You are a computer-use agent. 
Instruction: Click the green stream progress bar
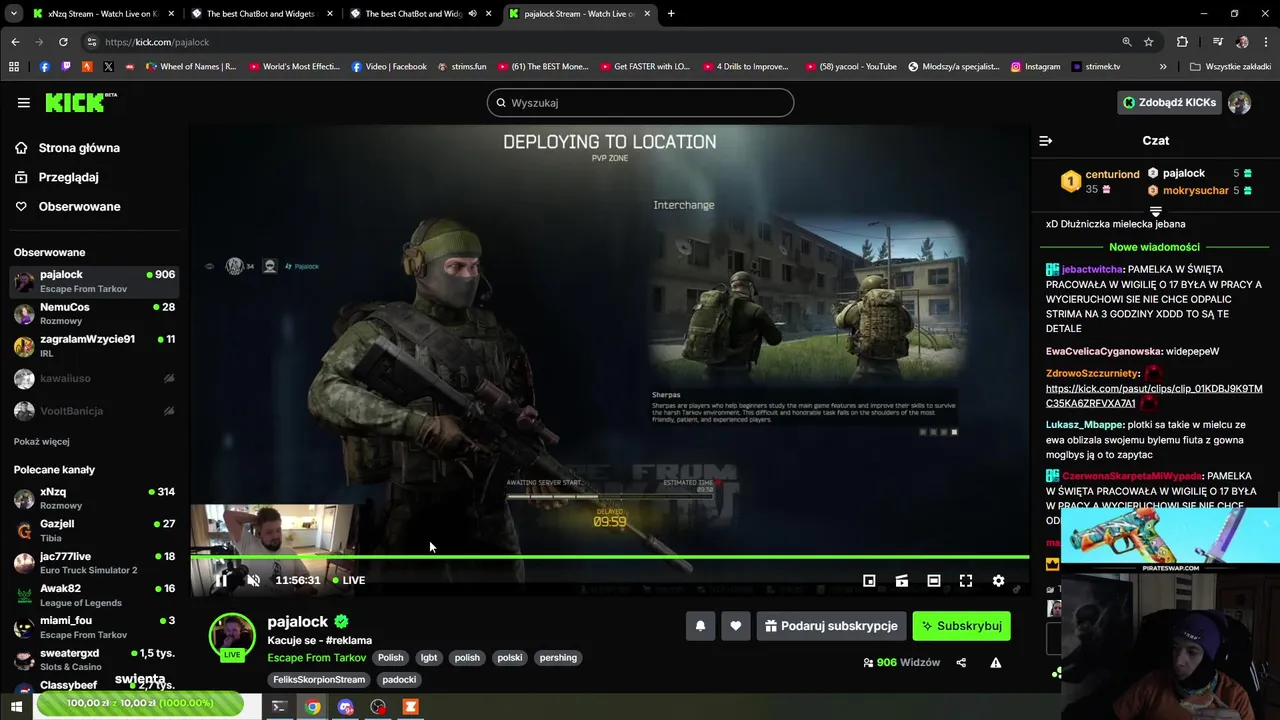point(610,557)
